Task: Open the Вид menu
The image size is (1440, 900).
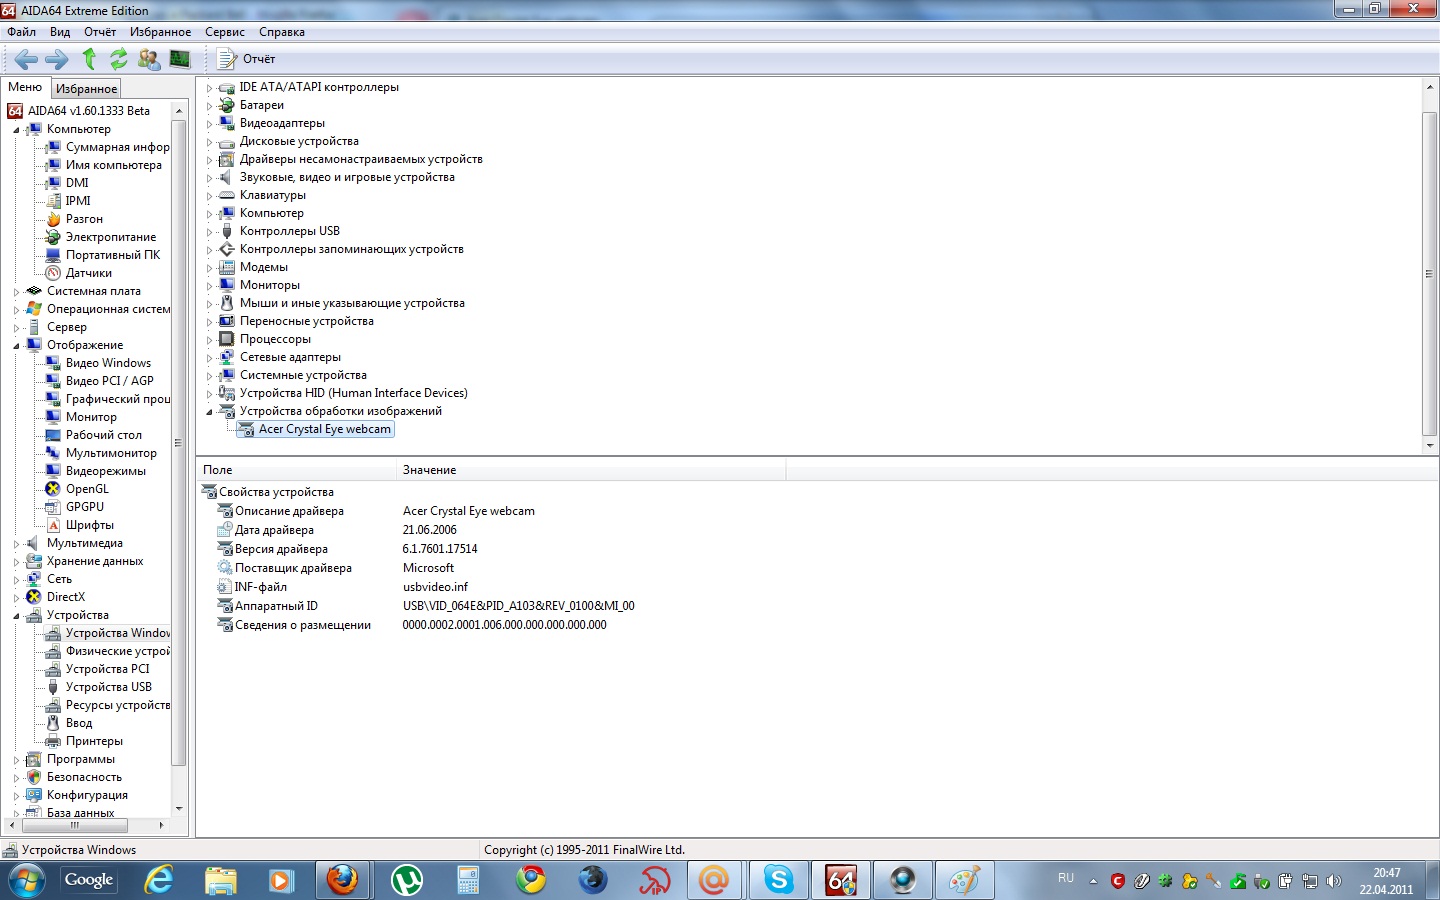Action: click(x=60, y=32)
